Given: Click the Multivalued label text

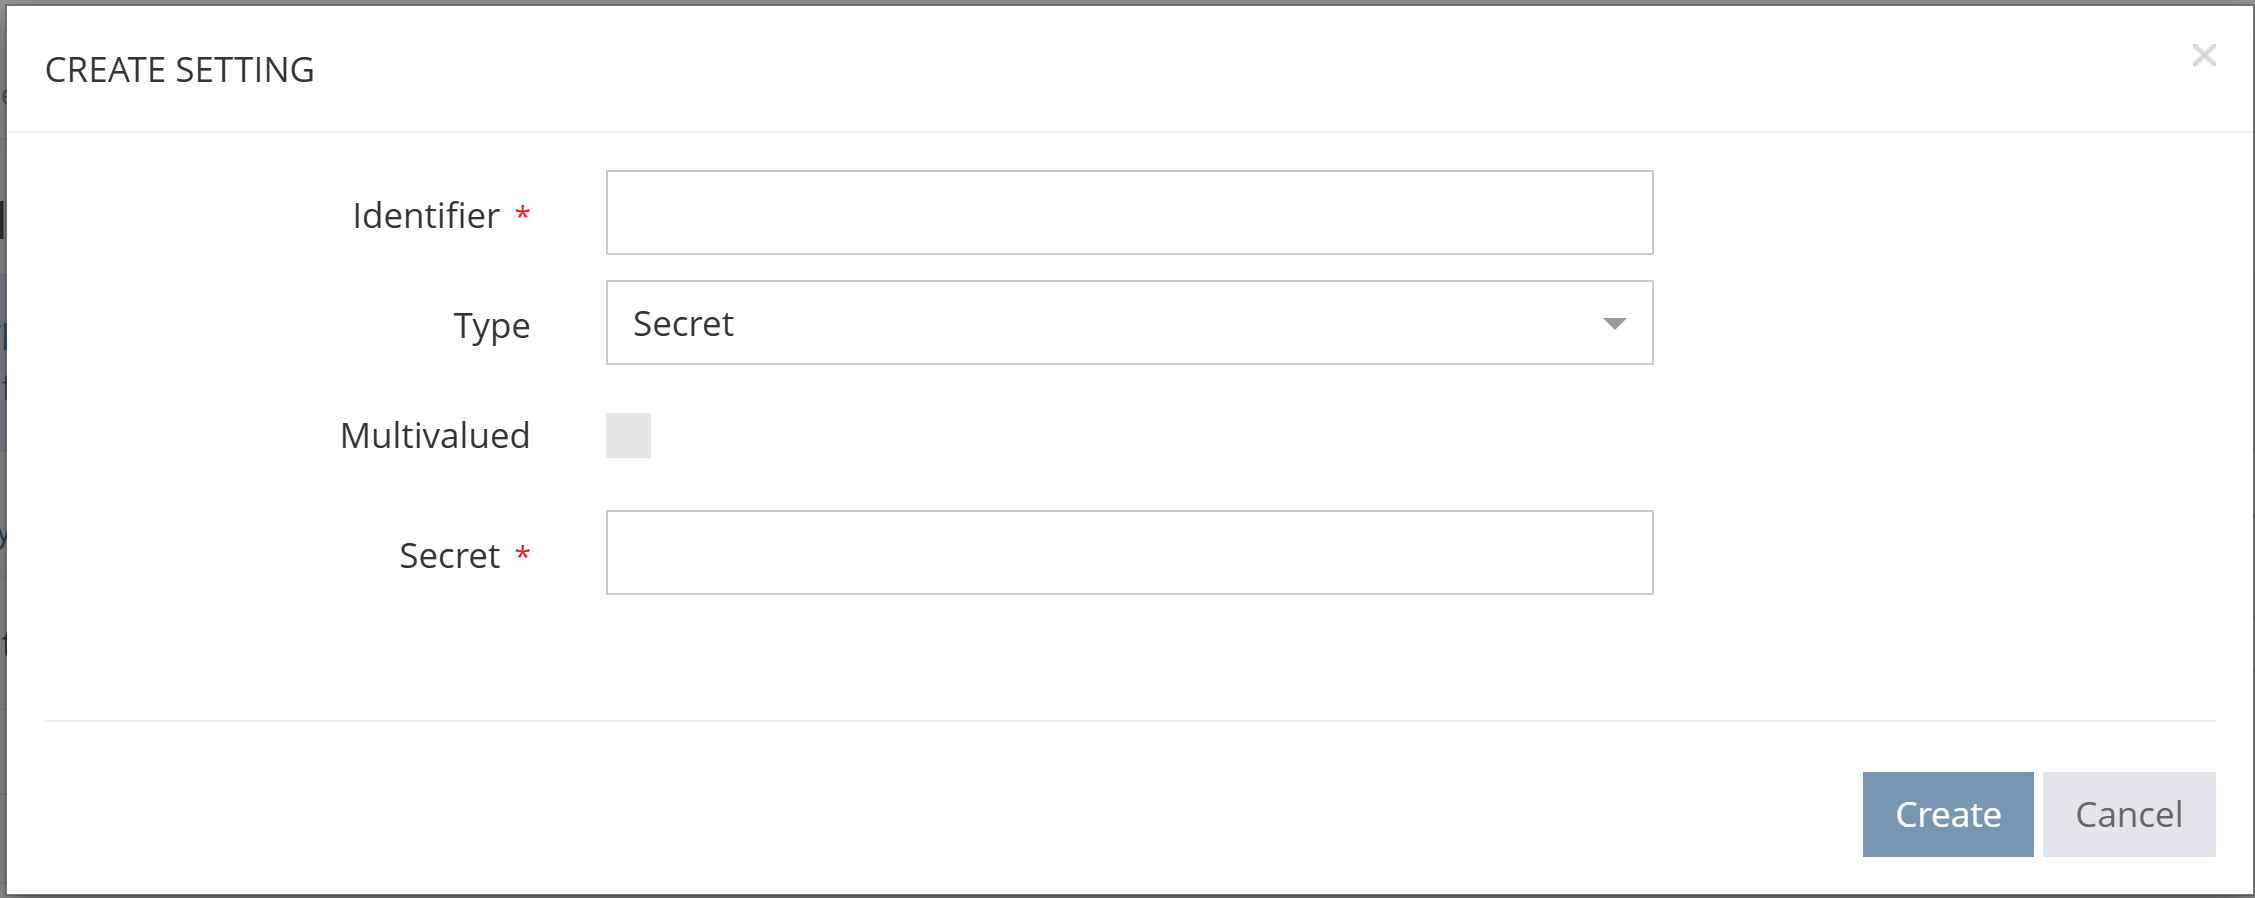Looking at the screenshot, I should tap(434, 436).
